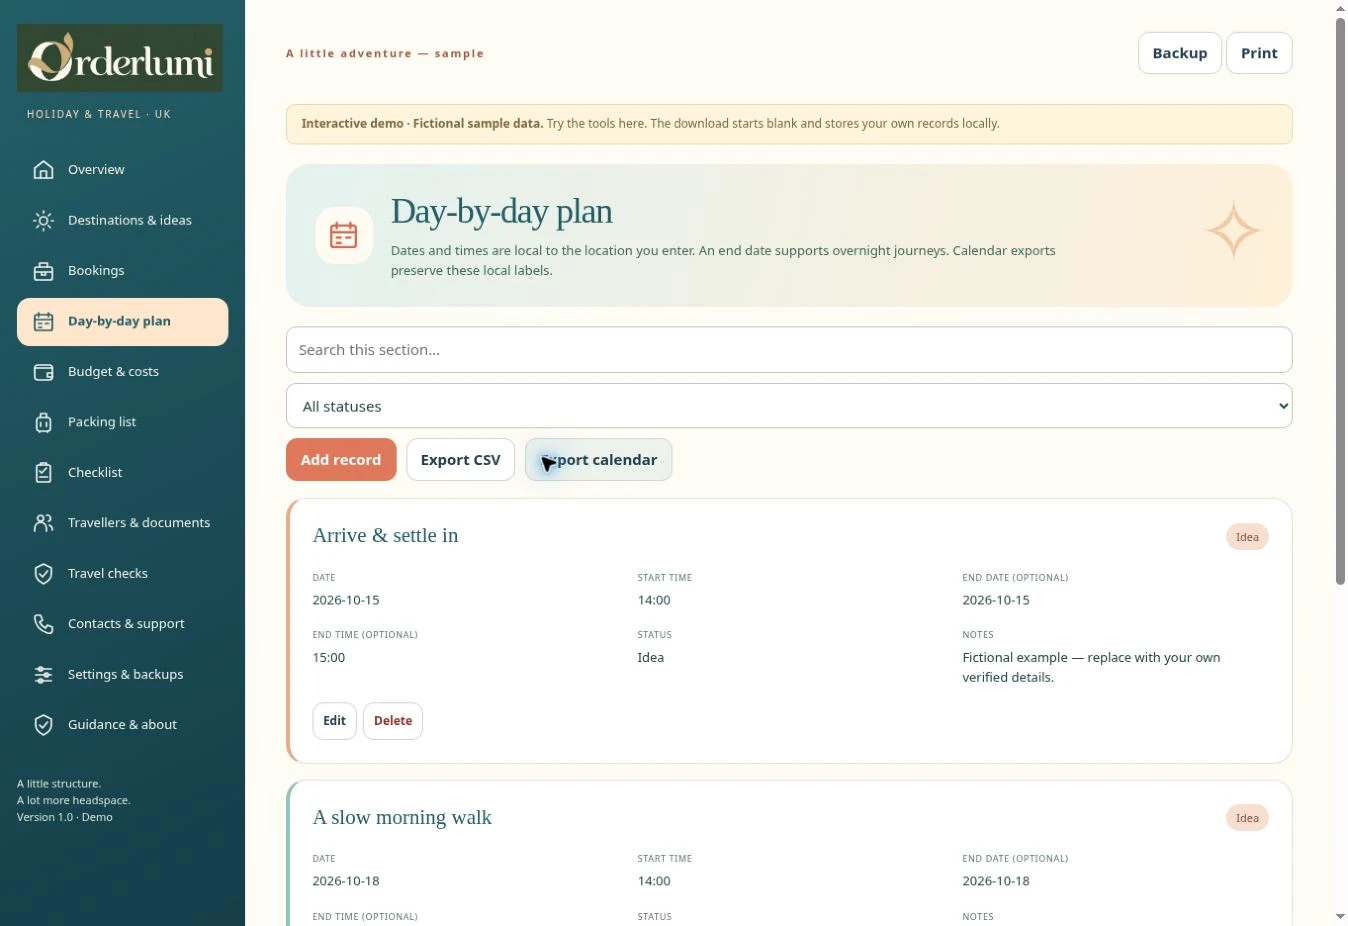This screenshot has height=926, width=1348.
Task: Click the Export calendar button
Action: coord(598,460)
